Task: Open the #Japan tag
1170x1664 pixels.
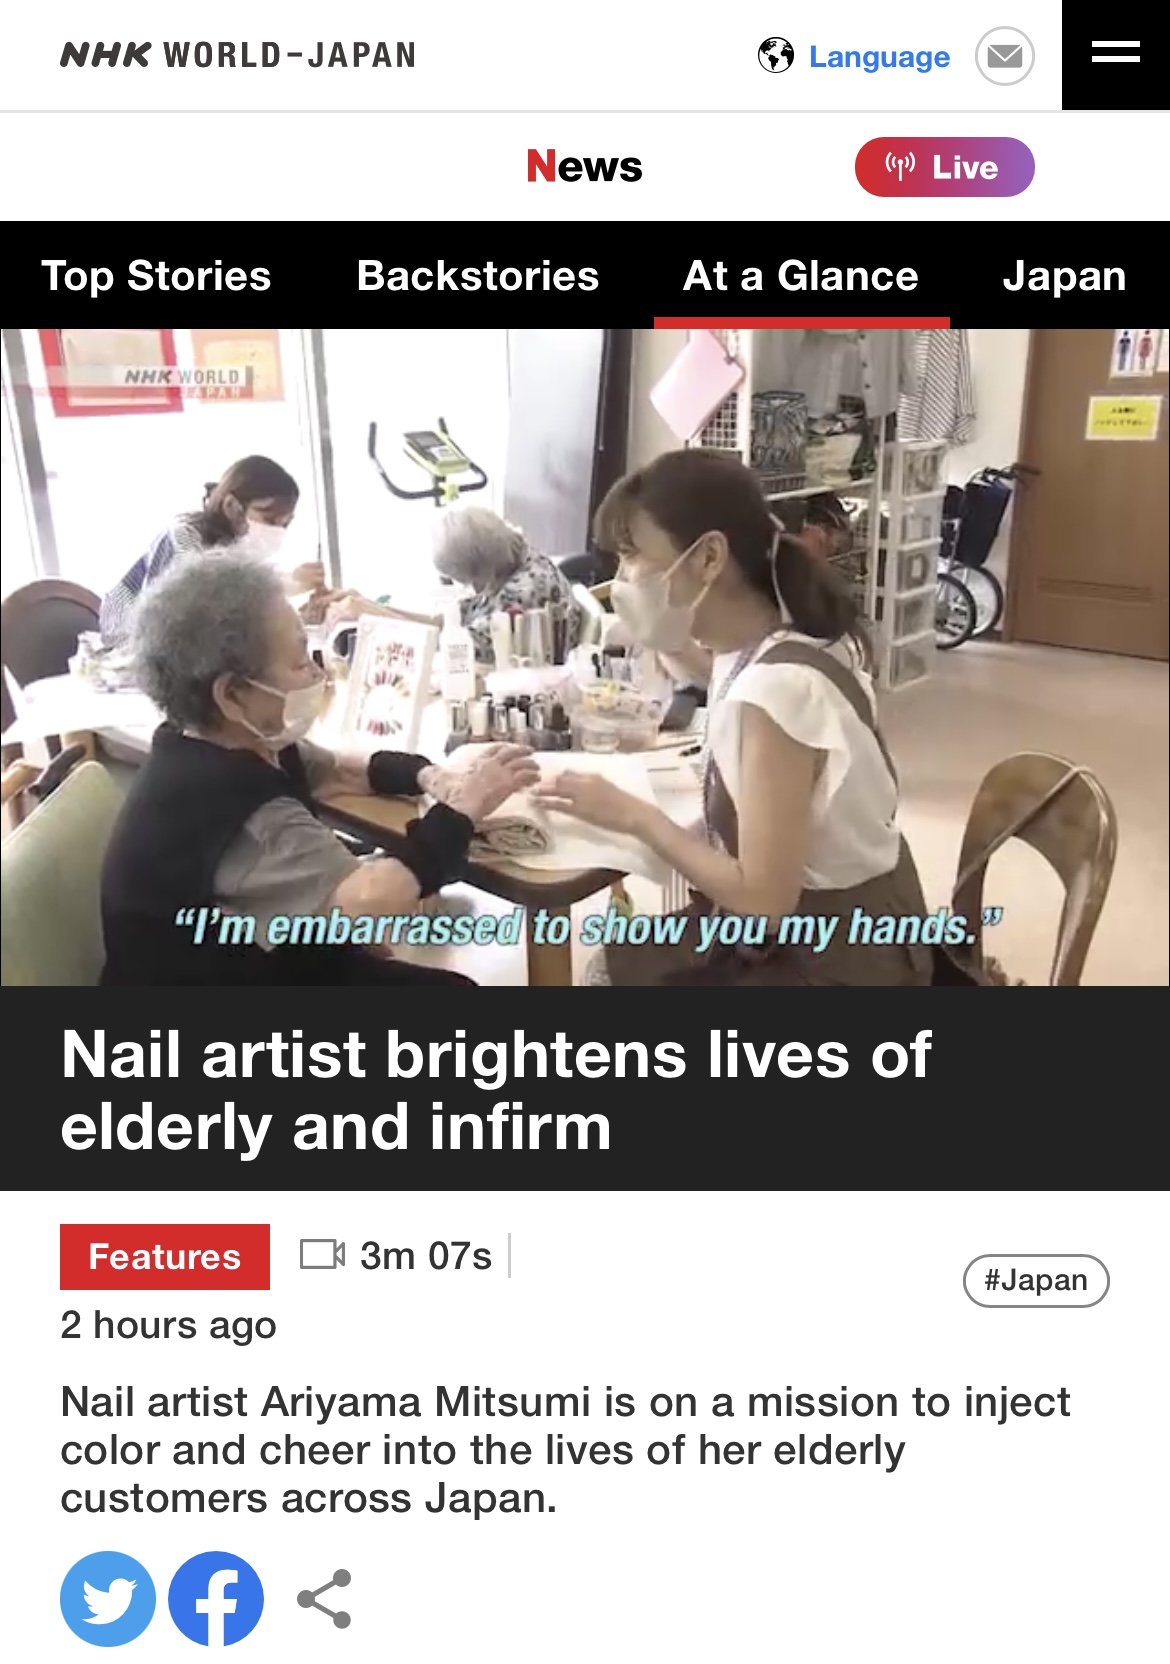Action: click(x=1036, y=1280)
